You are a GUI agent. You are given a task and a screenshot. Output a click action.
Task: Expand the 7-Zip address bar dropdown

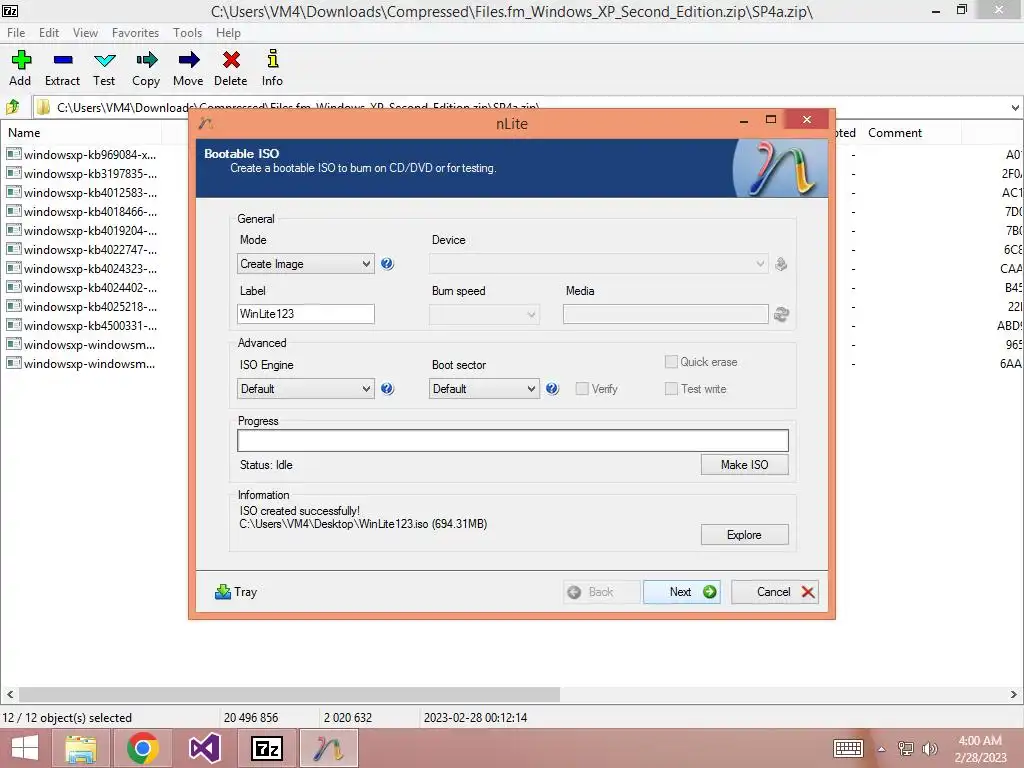(1015, 108)
